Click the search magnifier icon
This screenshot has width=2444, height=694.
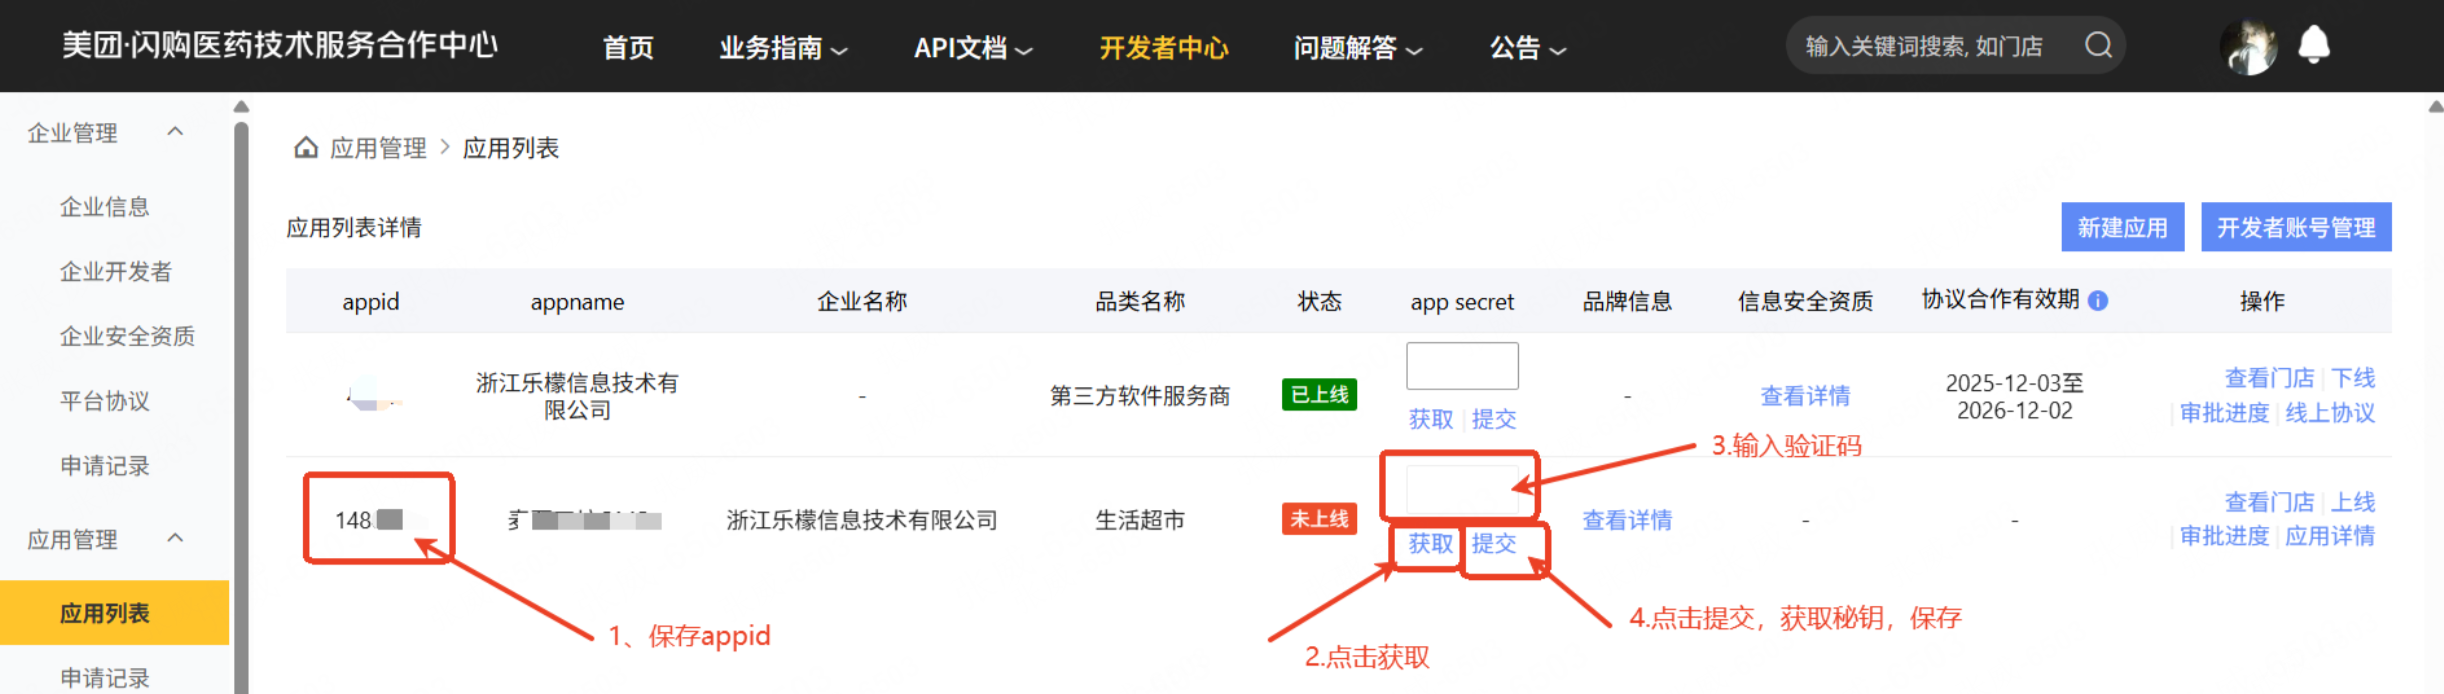(2098, 45)
